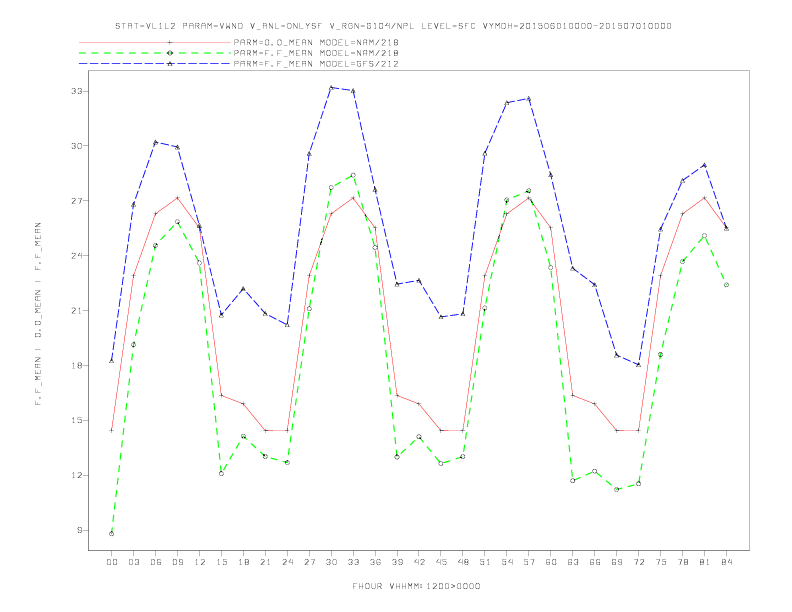Click x-axis tick label 18
Image resolution: width=792 pixels, height=612 pixels.
point(243,562)
